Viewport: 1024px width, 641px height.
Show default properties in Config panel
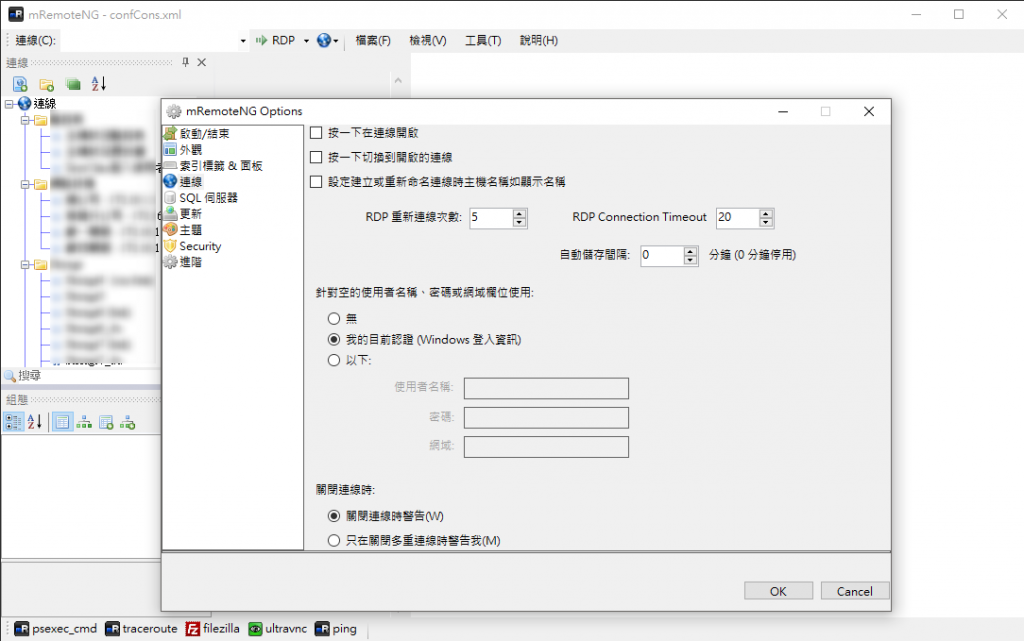coord(106,422)
